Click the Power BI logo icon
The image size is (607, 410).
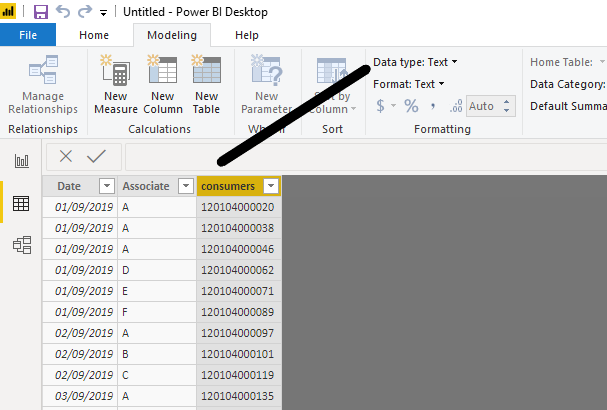(8, 12)
